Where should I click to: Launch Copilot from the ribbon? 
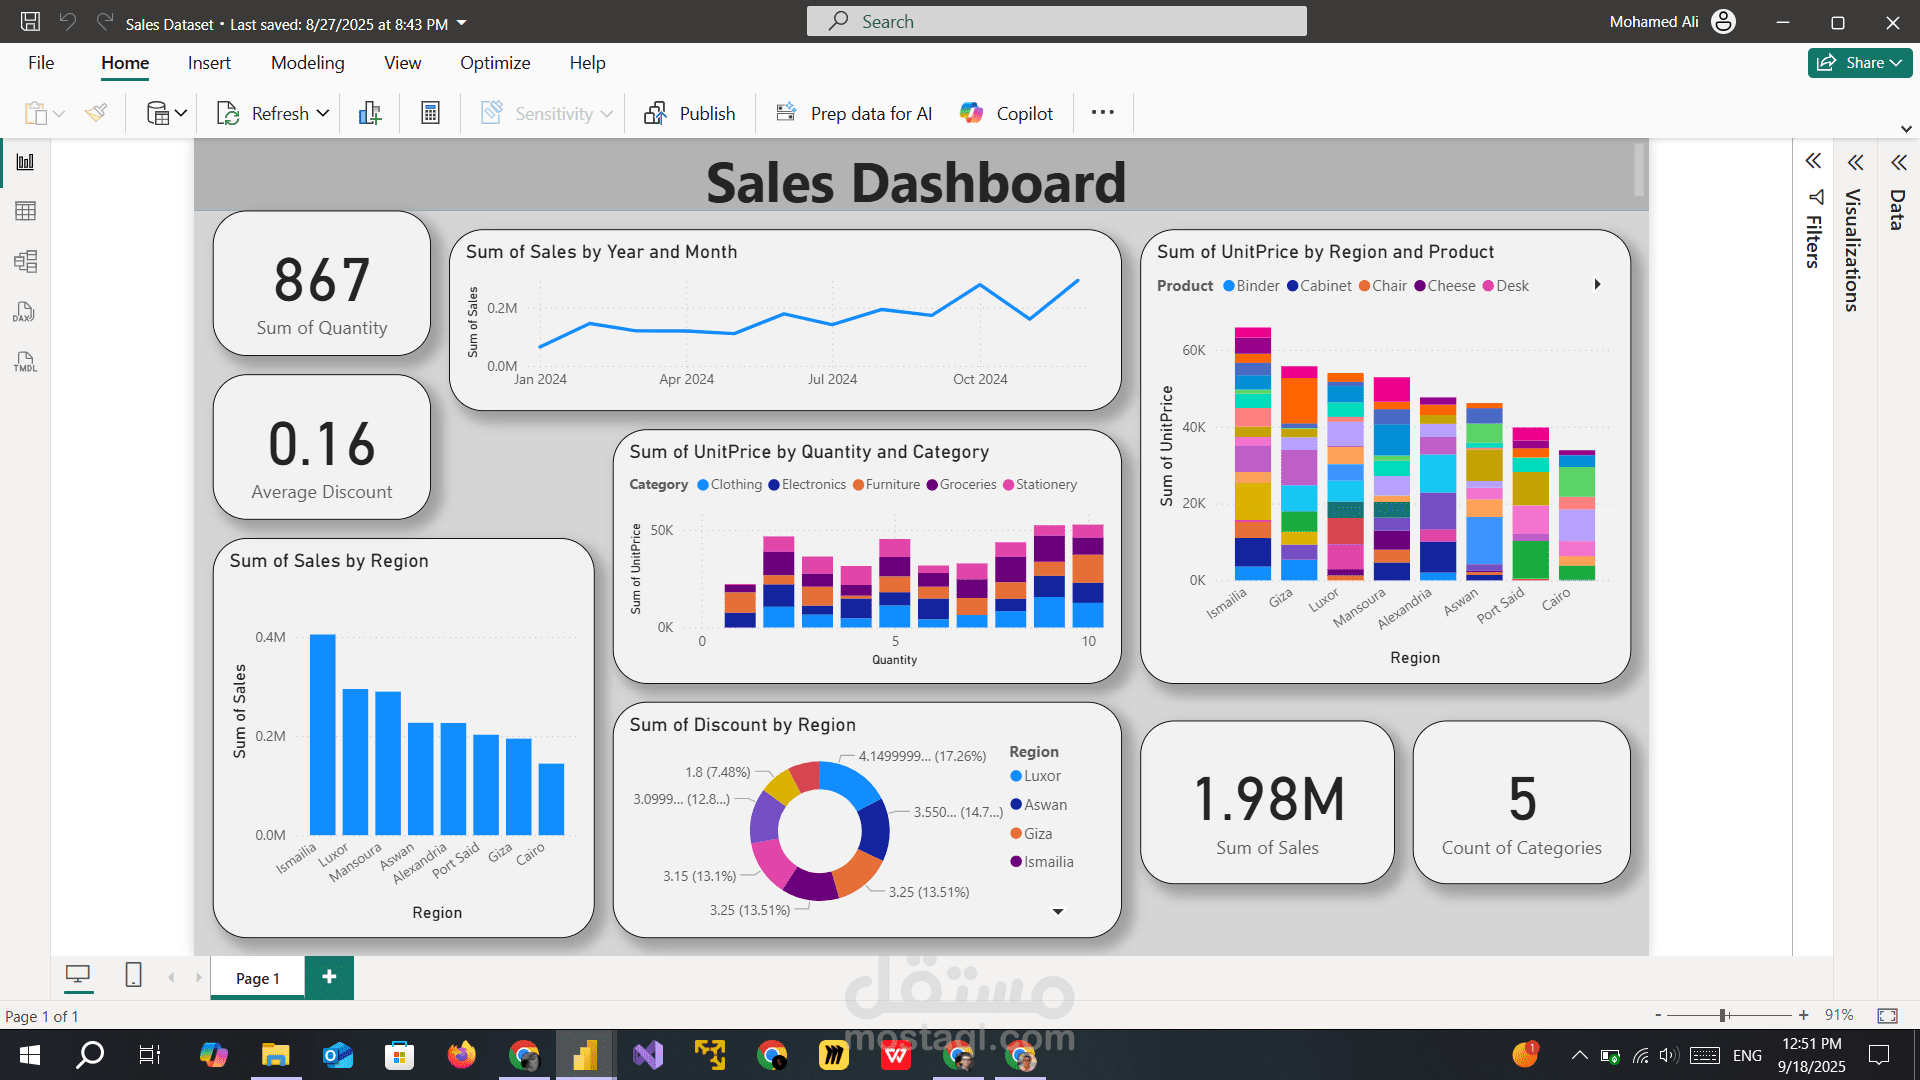1006,113
